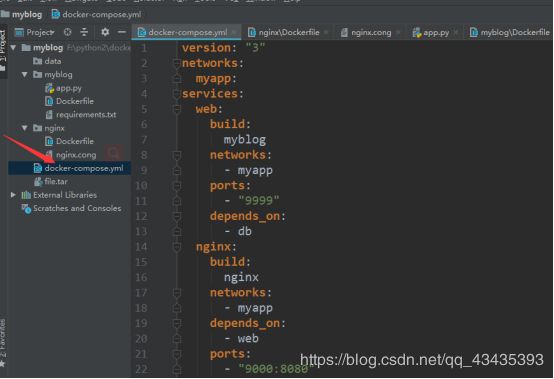Click the data folder icon in project tree
Viewport: 554px width, 379px height.
[38, 61]
